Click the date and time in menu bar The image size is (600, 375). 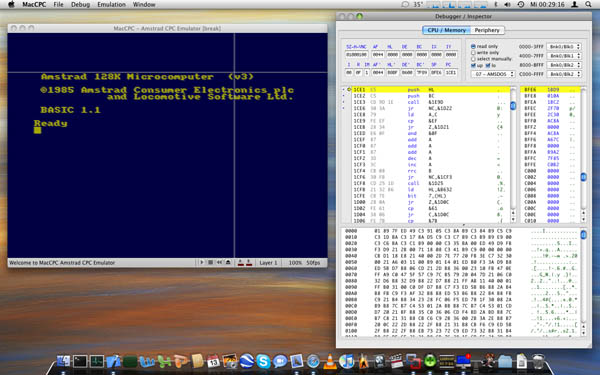tap(547, 5)
